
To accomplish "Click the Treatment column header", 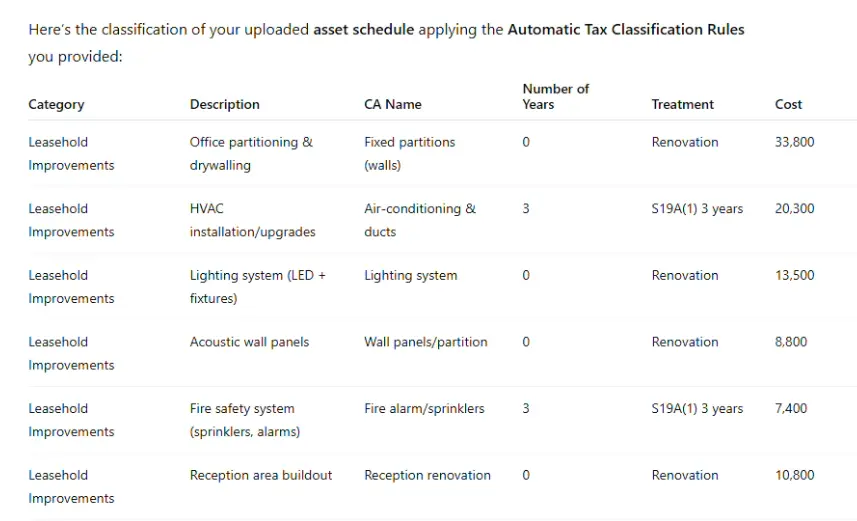I will [x=683, y=104].
